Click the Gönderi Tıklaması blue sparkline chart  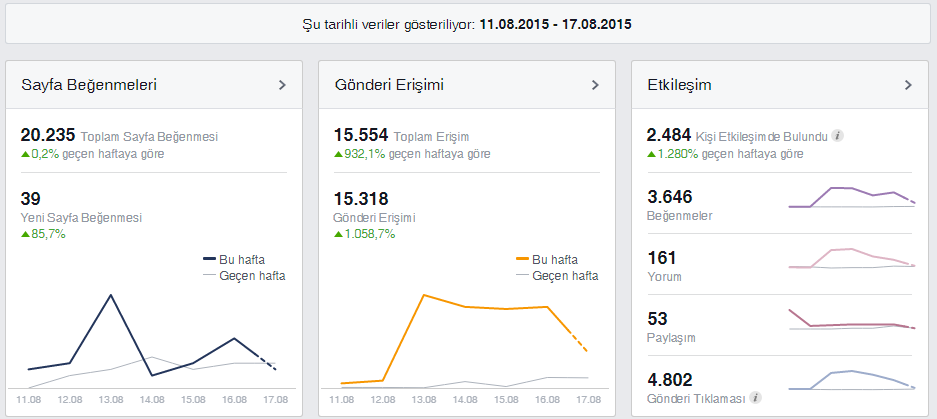tap(852, 380)
